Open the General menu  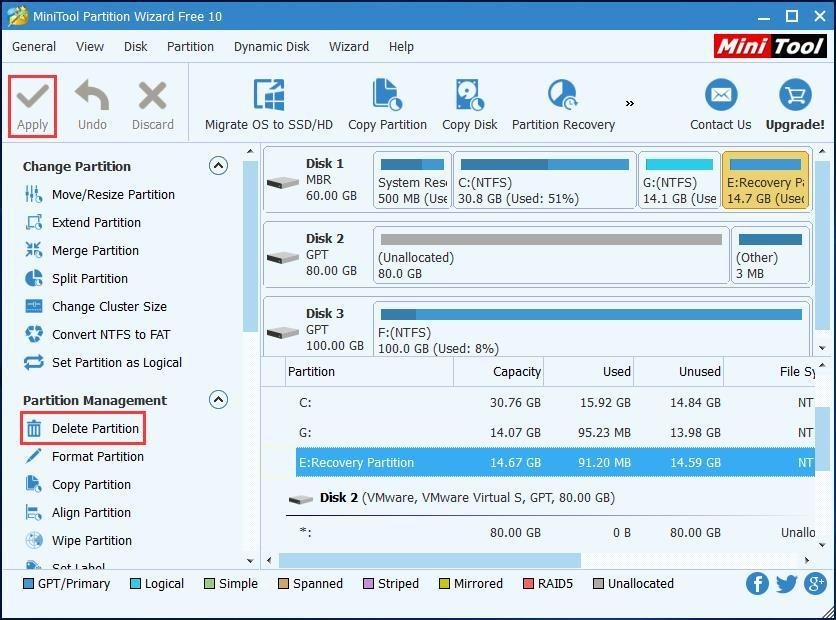click(x=34, y=47)
